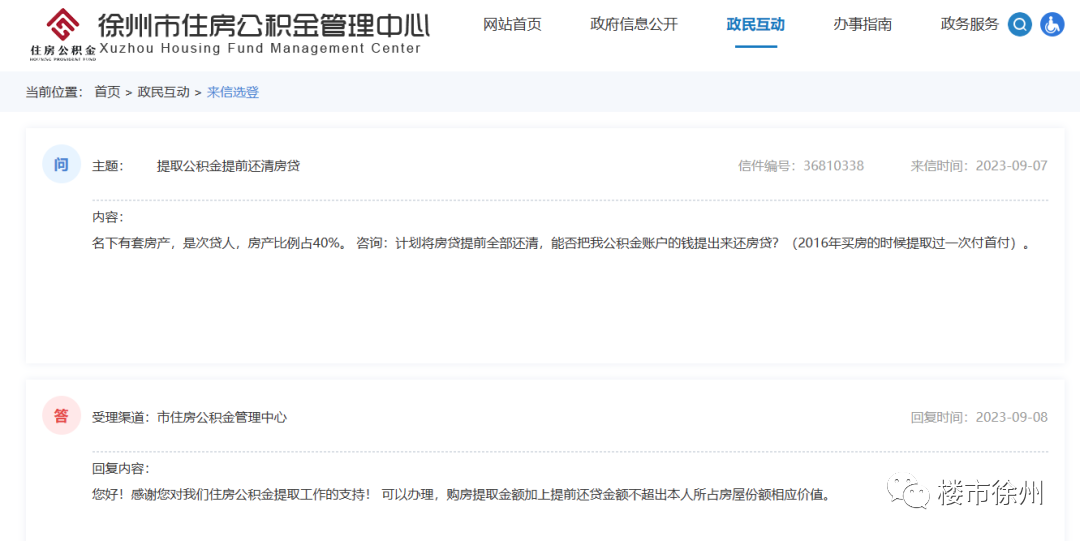The width and height of the screenshot is (1080, 541).
Task: Click the blue search magnifier icon
Action: [x=1019, y=25]
